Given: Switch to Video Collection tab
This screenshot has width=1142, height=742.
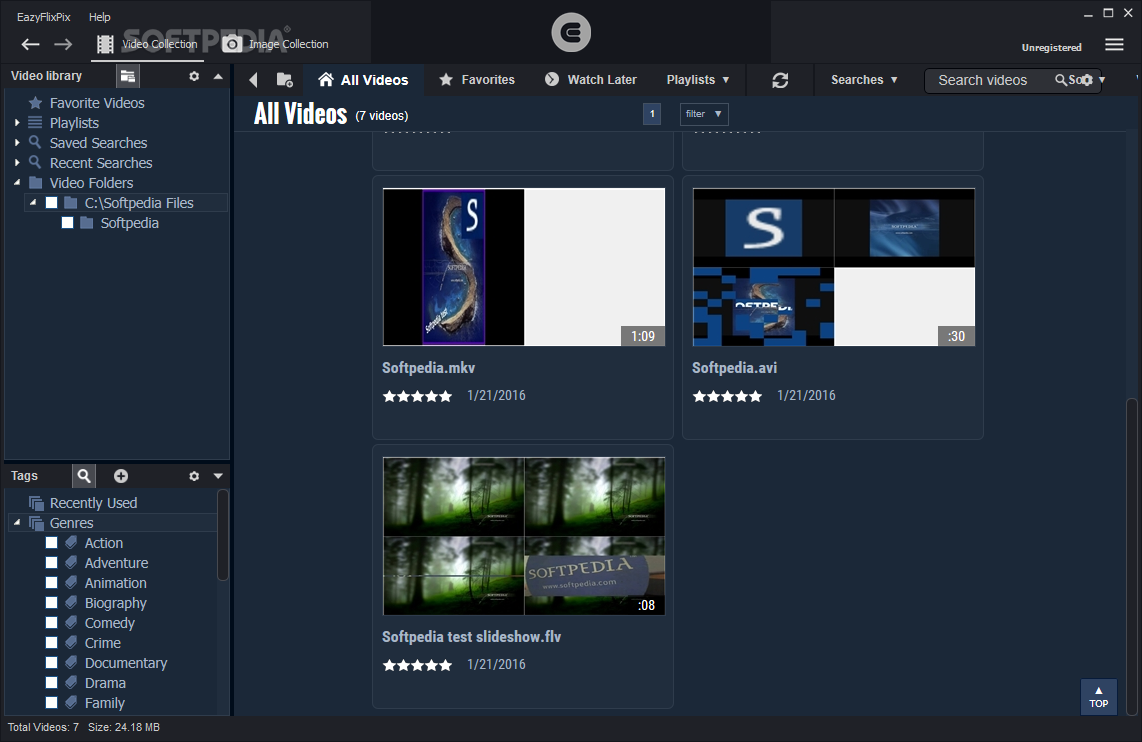Looking at the screenshot, I should coord(147,44).
